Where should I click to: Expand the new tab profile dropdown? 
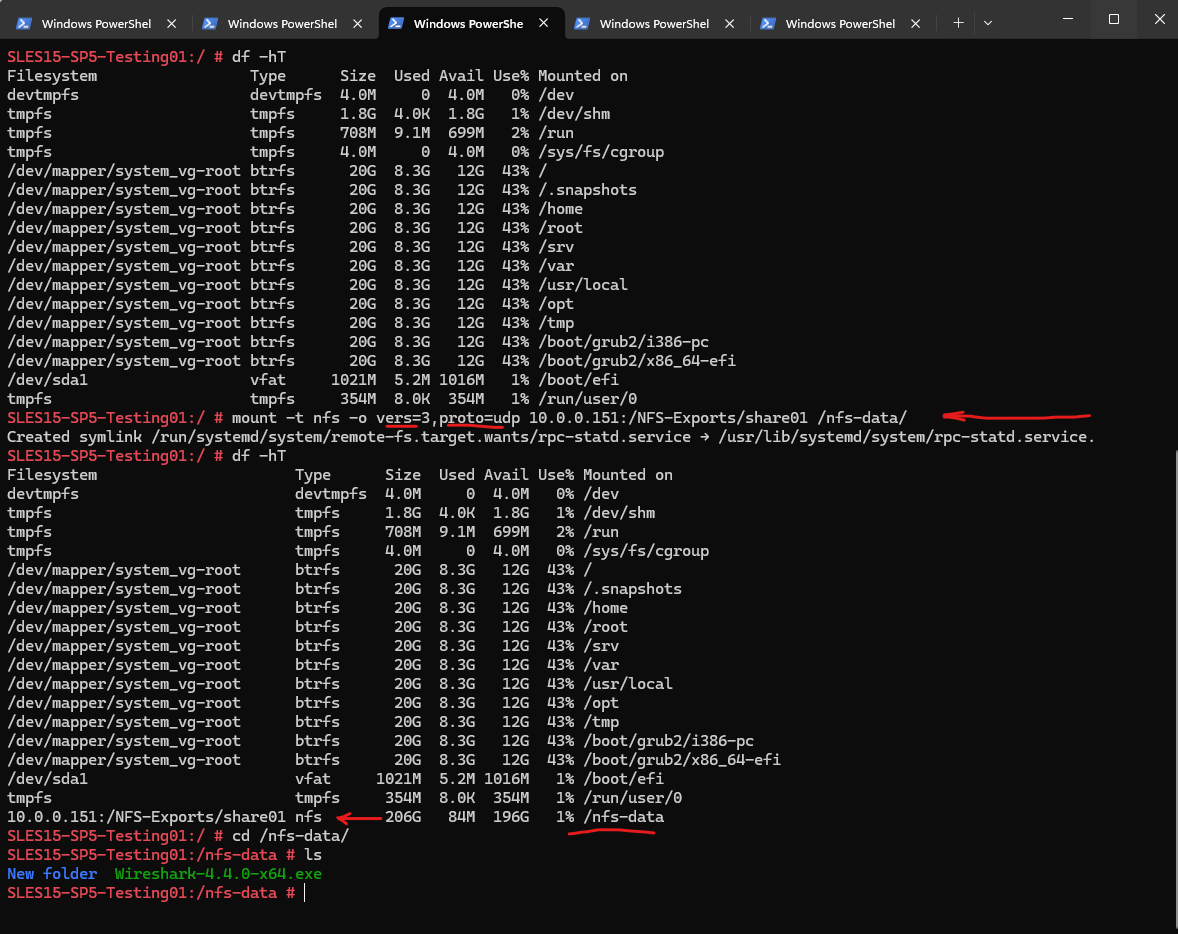tap(988, 23)
